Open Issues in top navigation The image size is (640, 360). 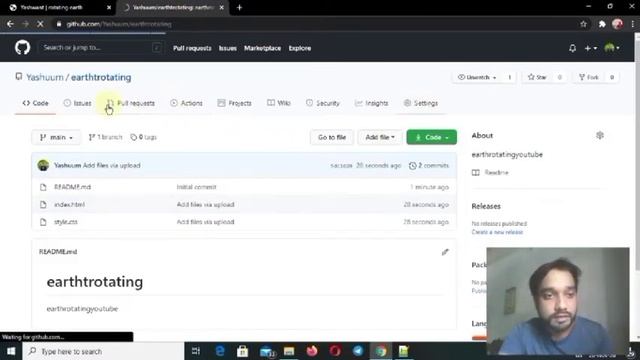[227, 48]
